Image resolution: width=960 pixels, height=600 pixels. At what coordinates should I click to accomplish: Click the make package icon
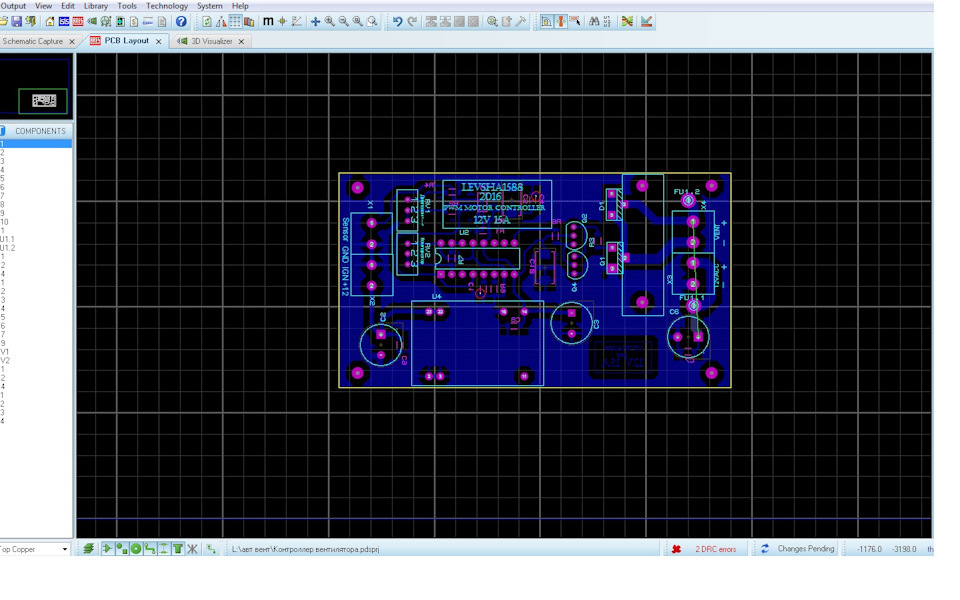point(506,21)
